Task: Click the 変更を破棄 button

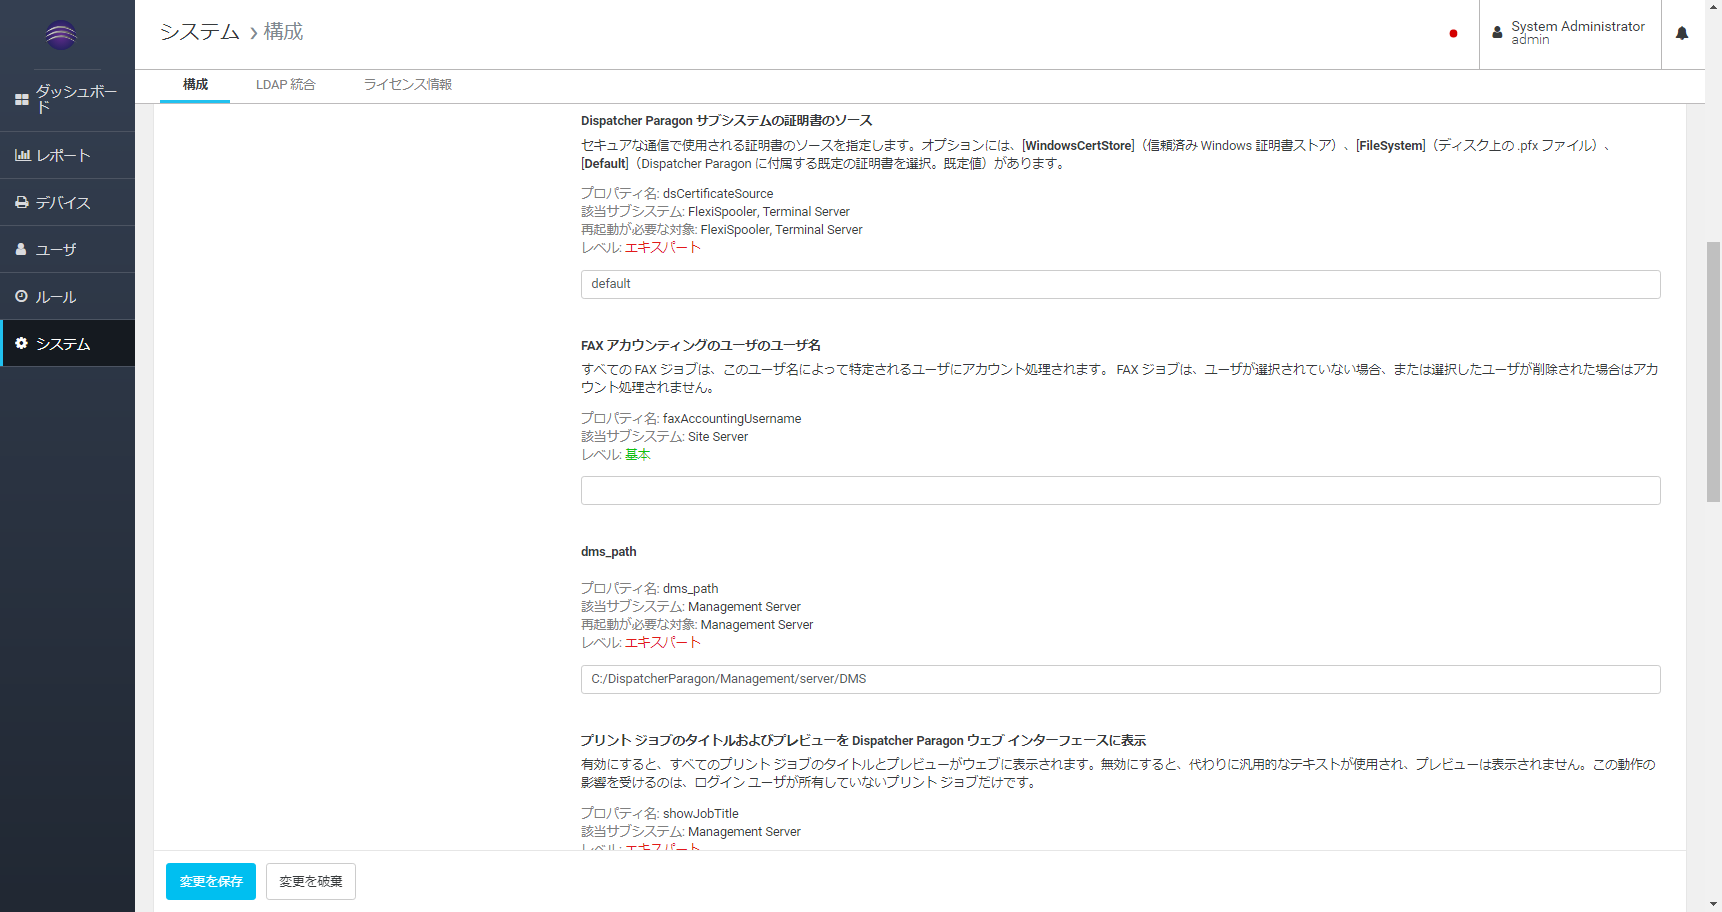Action: [x=311, y=881]
